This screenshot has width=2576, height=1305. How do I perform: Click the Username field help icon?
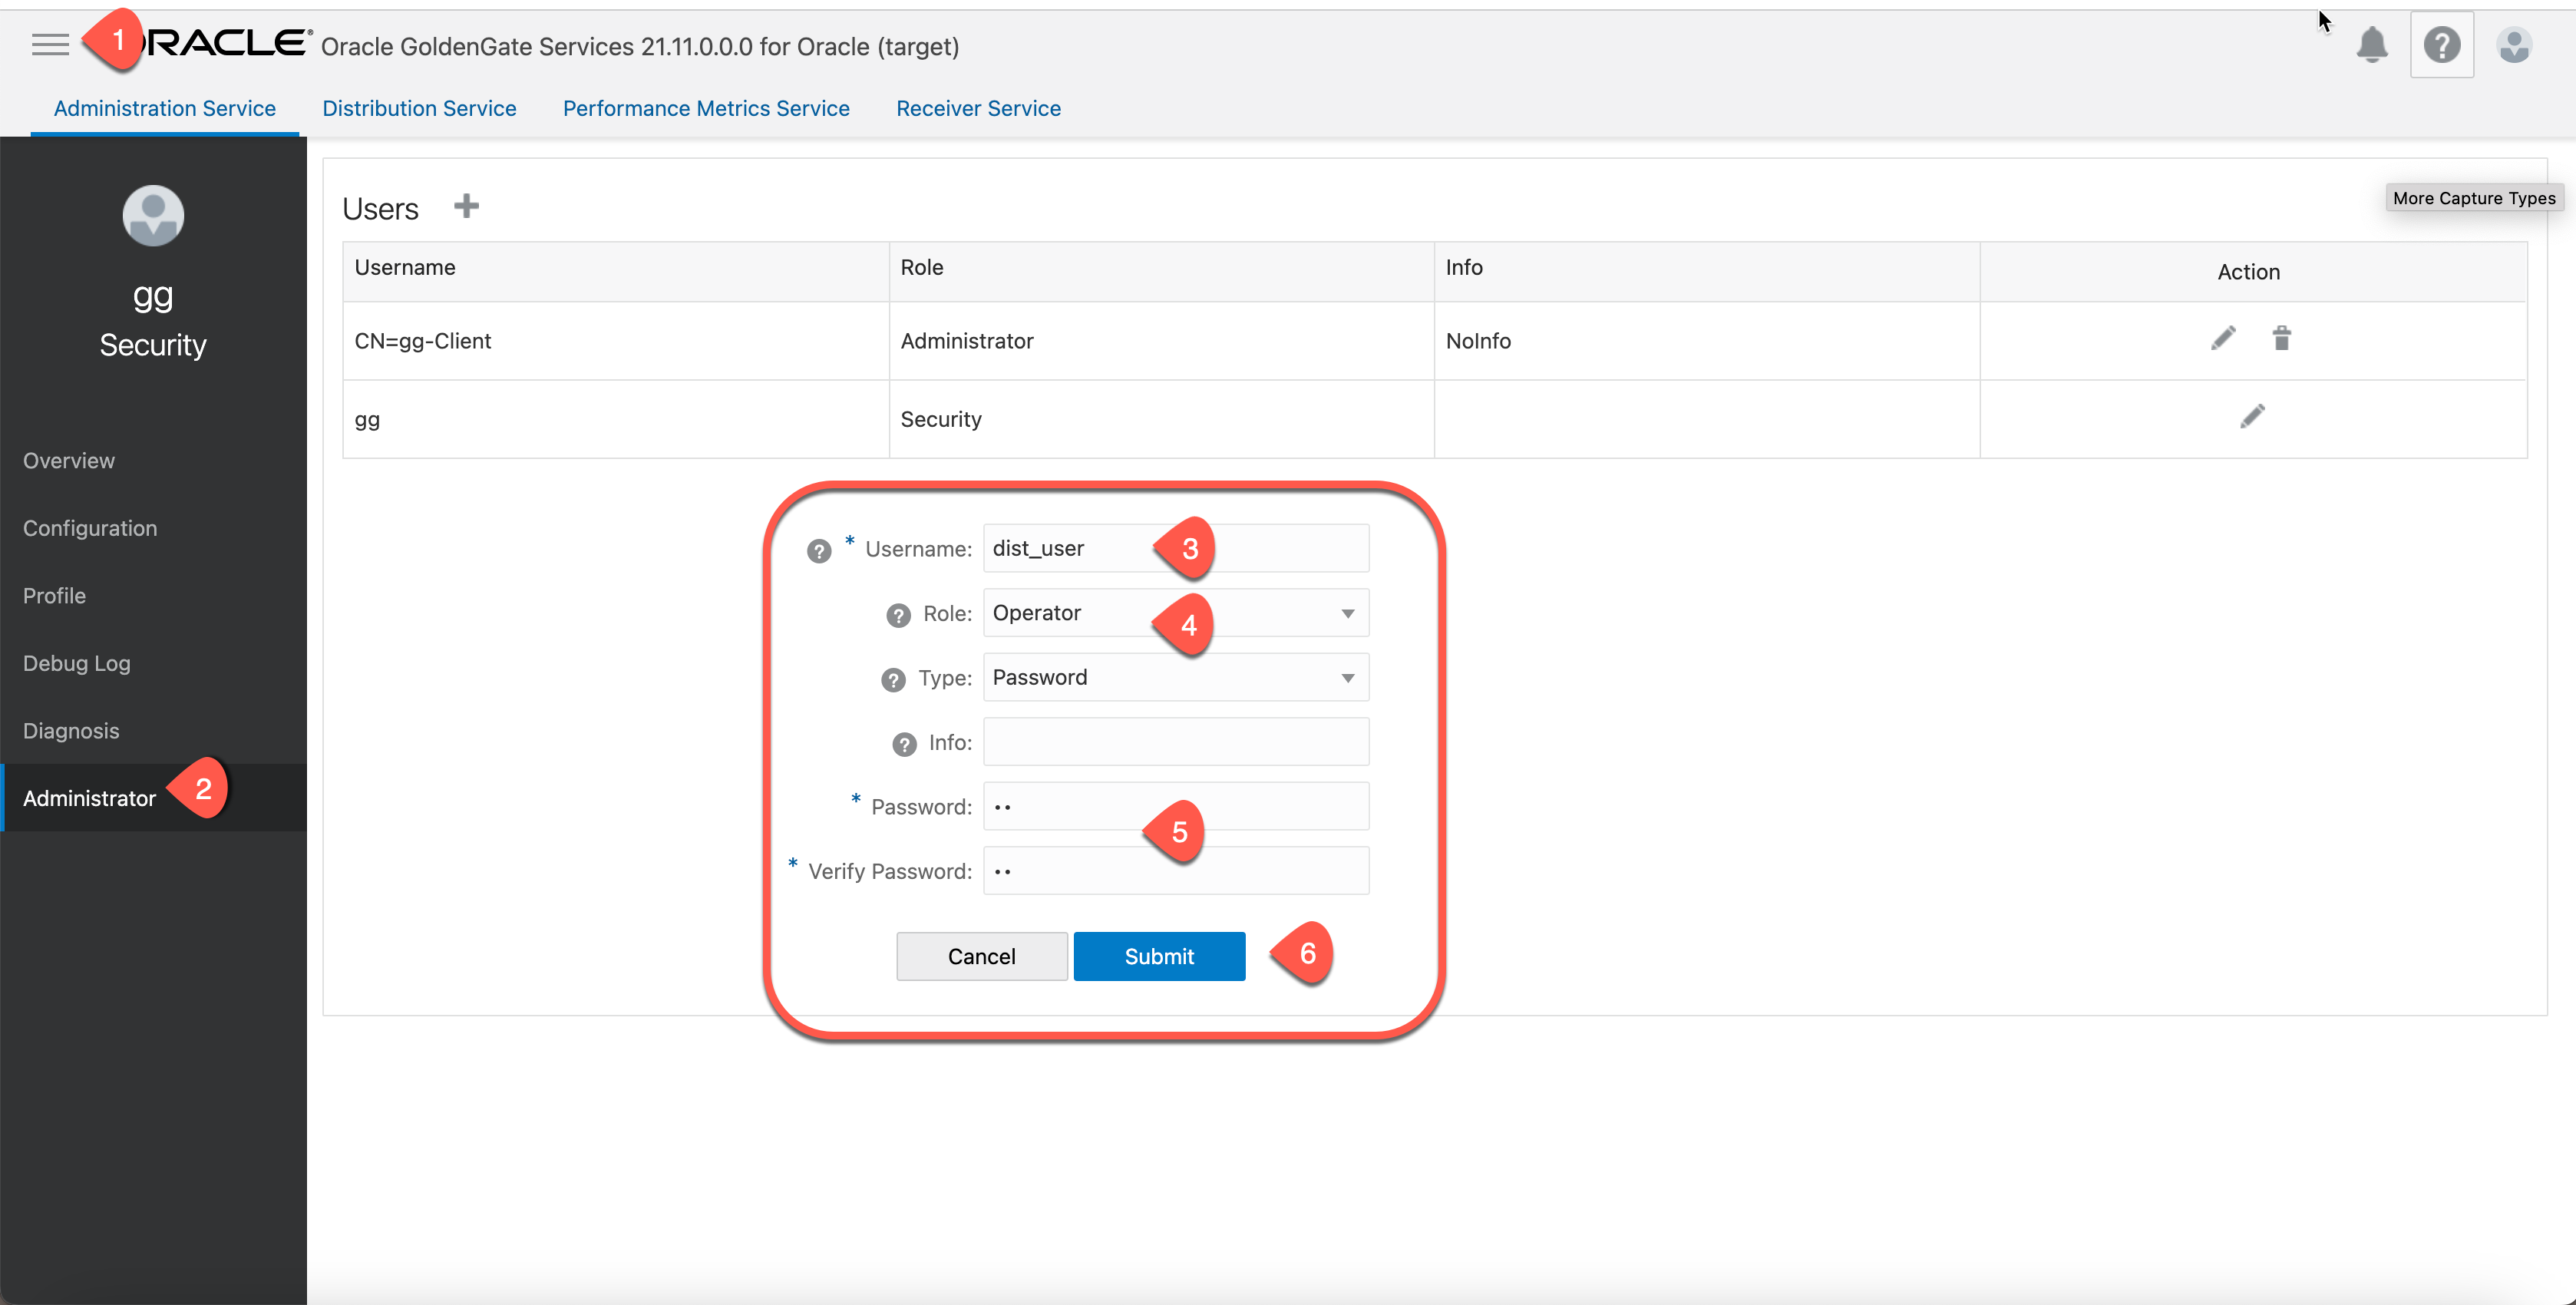pos(819,551)
